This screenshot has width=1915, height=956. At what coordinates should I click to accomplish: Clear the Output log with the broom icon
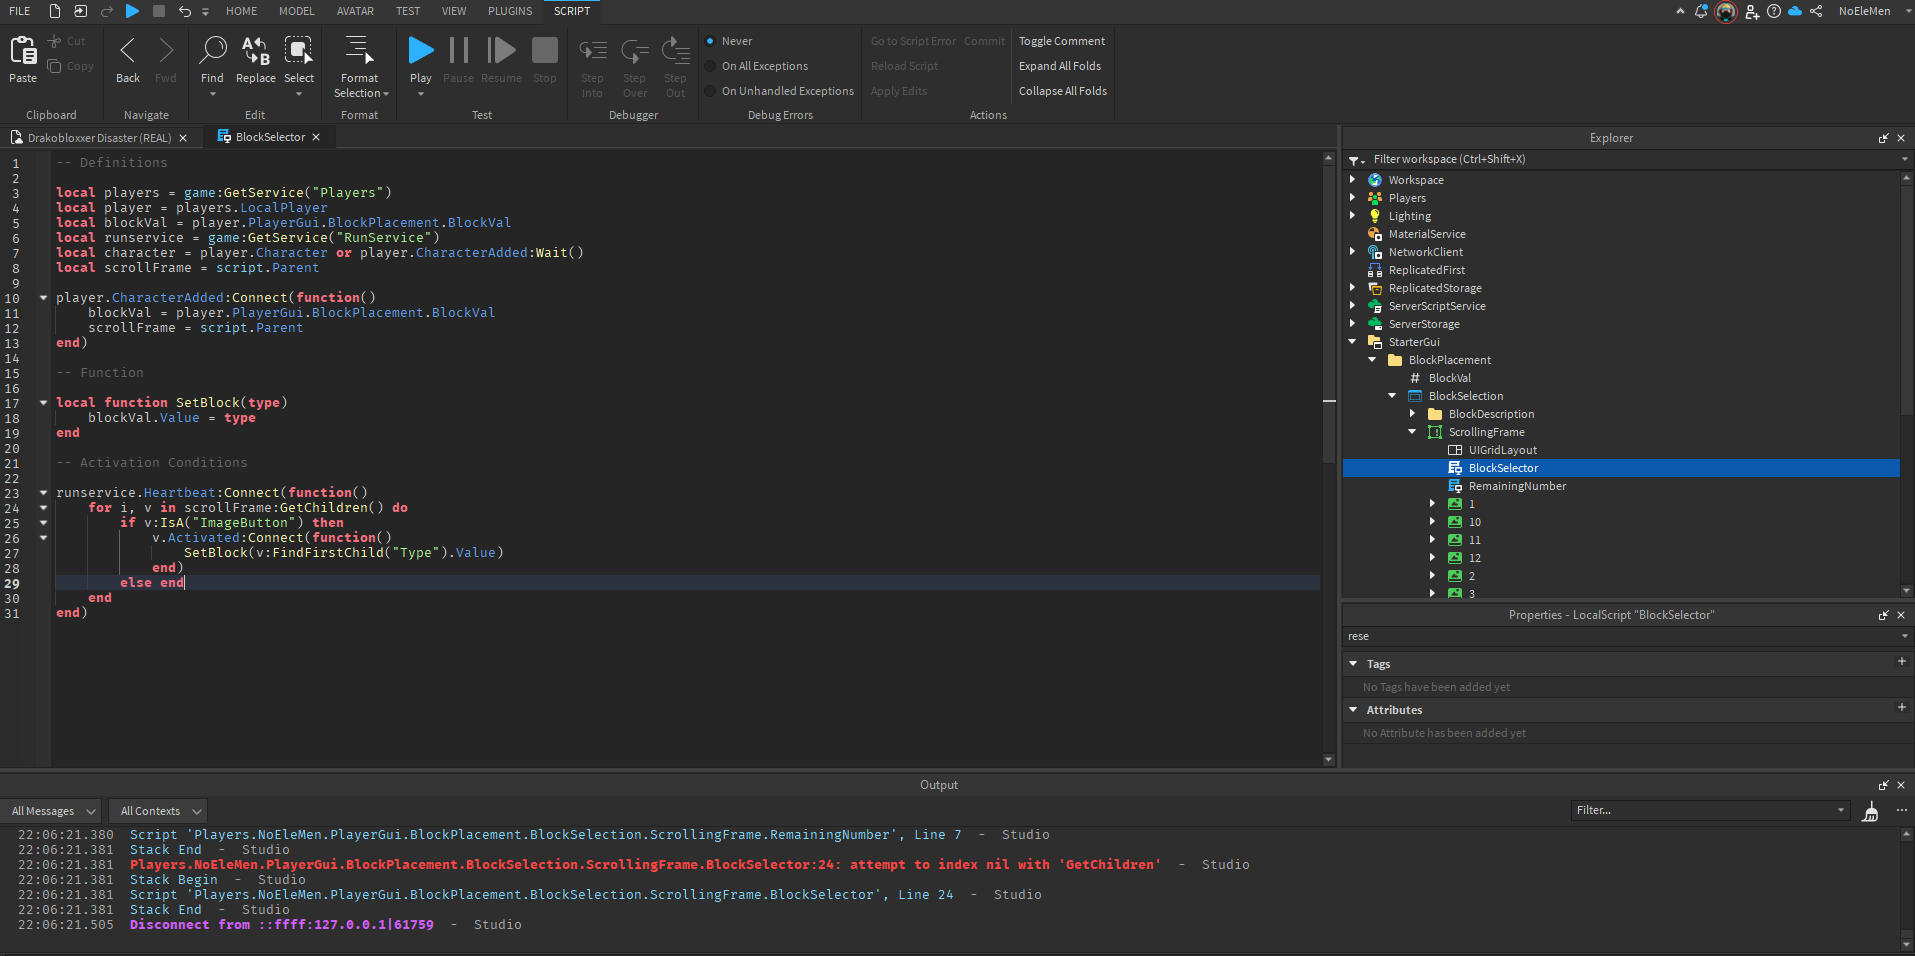pyautogui.click(x=1869, y=810)
